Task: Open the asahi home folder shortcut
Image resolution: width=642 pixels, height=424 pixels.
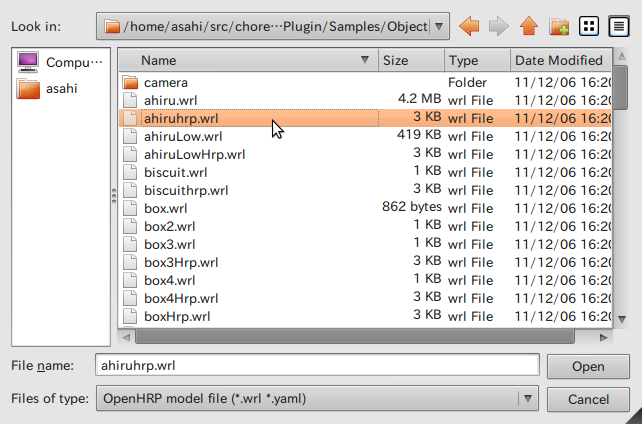Action: click(x=60, y=89)
